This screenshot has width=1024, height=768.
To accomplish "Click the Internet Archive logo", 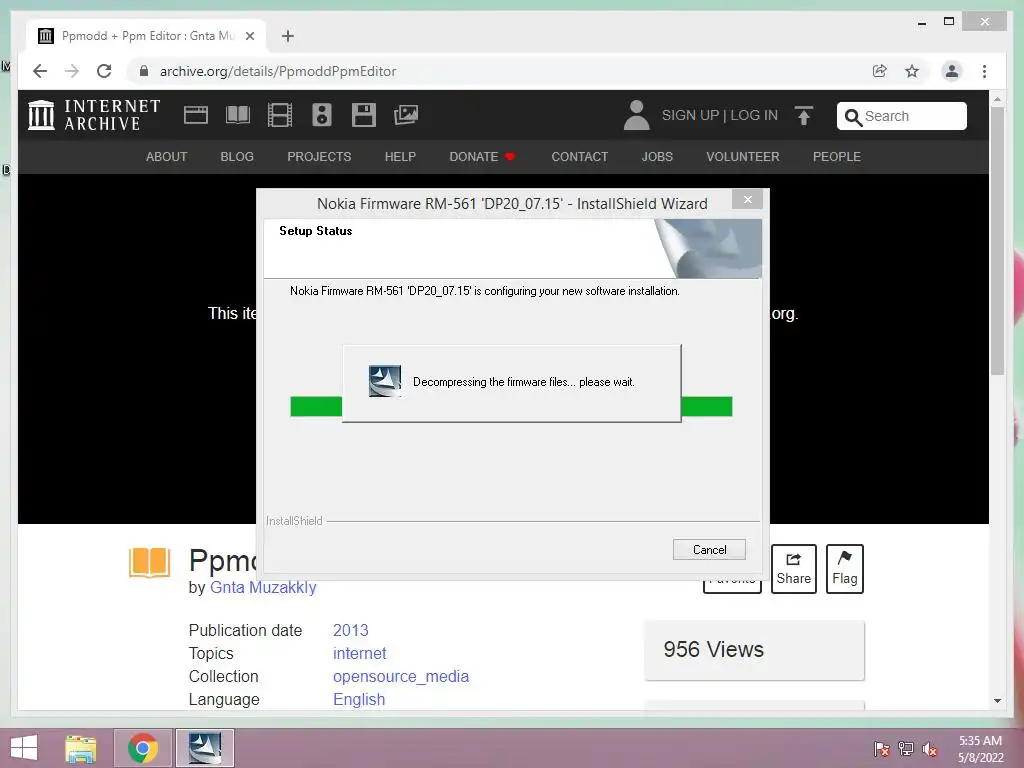I will 94,115.
